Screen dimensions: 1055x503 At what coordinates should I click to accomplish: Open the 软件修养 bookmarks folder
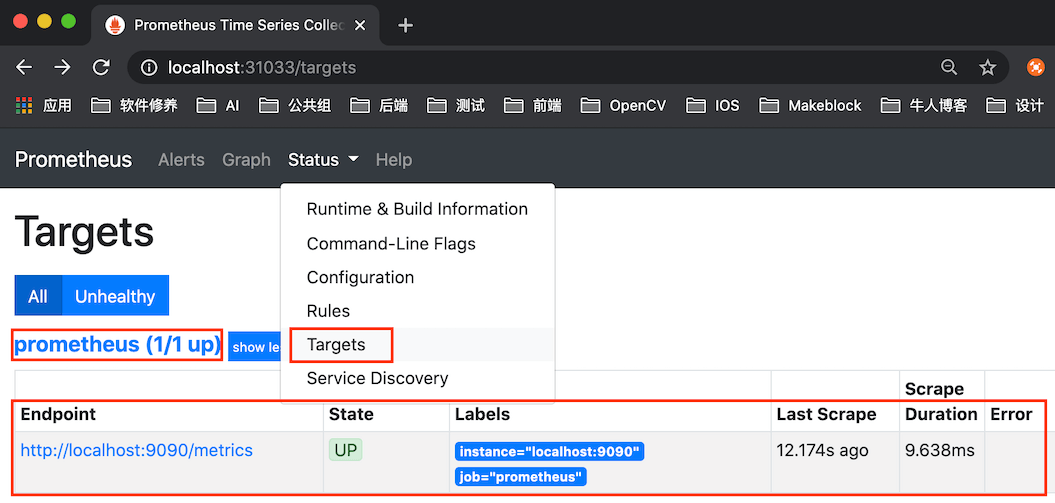pyautogui.click(x=134, y=106)
